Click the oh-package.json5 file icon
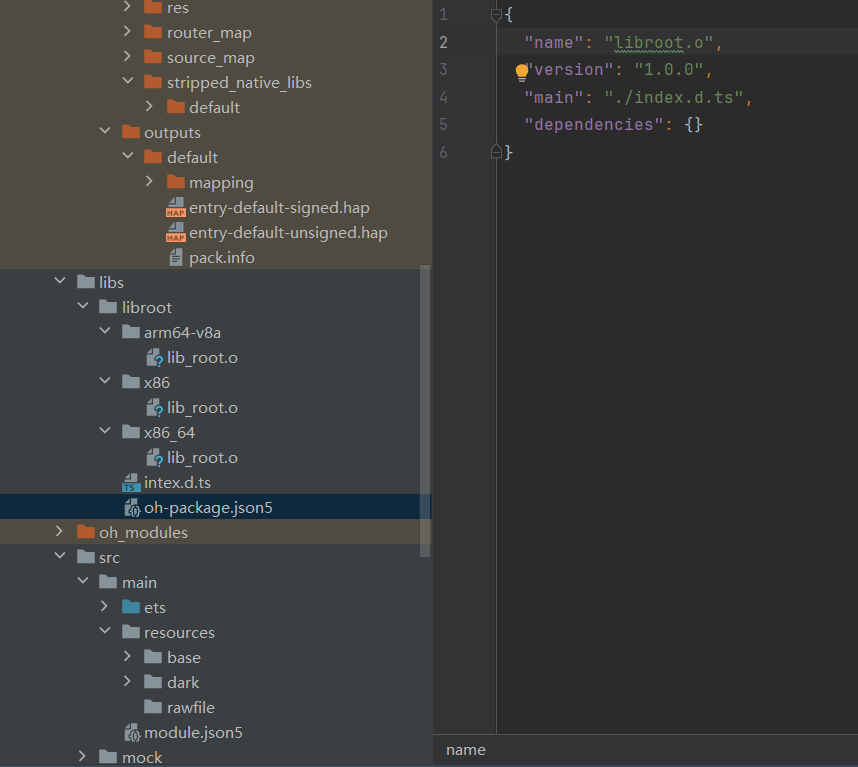 (x=132, y=508)
